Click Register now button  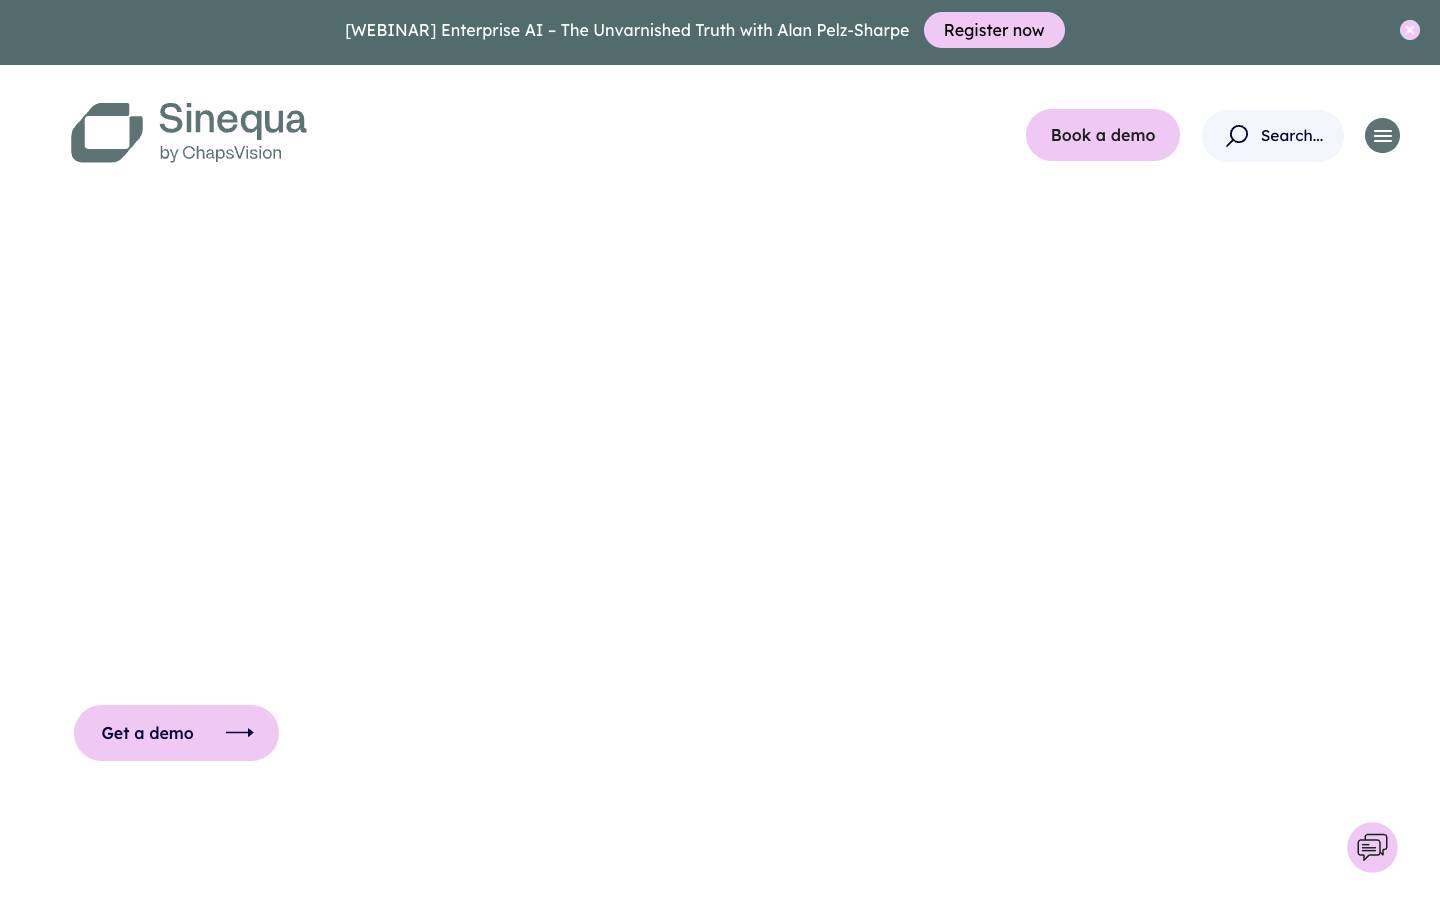tap(994, 30)
